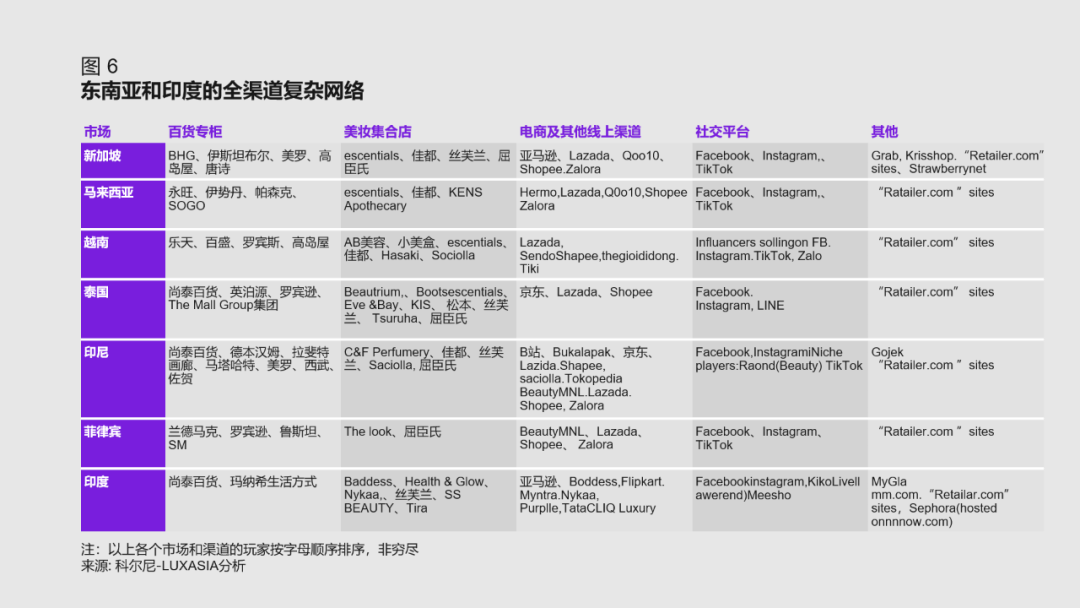1080x608 pixels.
Task: Select the 电商及其他线上渠道 column header
Action: coord(580,132)
